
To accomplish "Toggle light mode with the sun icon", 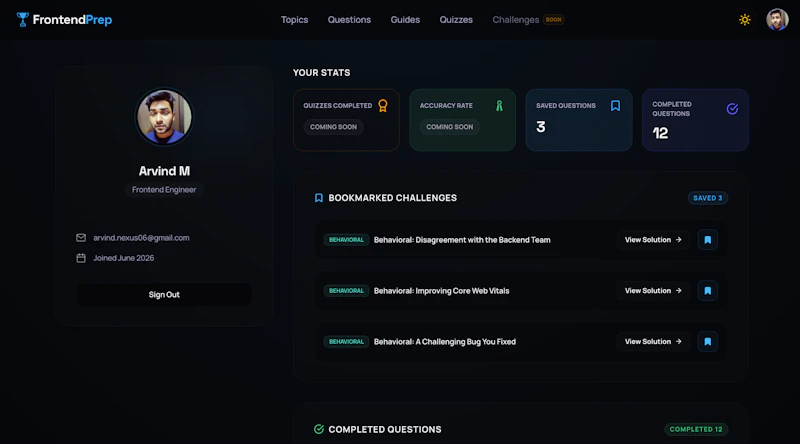I will (745, 19).
